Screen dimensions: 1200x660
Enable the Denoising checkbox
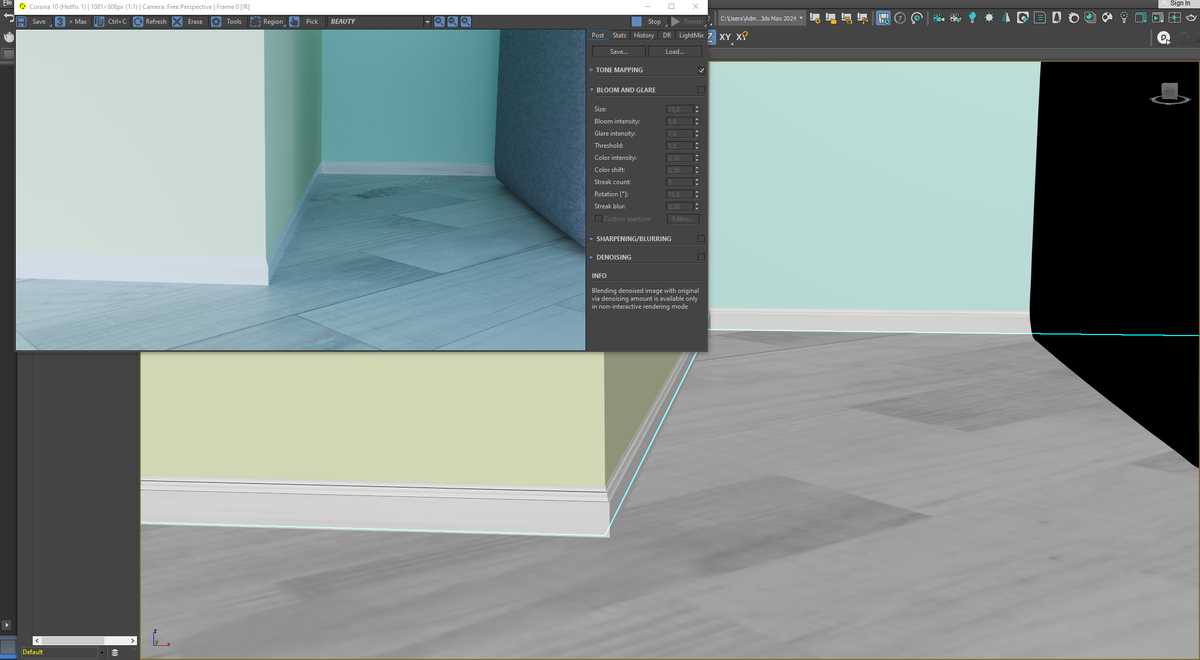(701, 257)
